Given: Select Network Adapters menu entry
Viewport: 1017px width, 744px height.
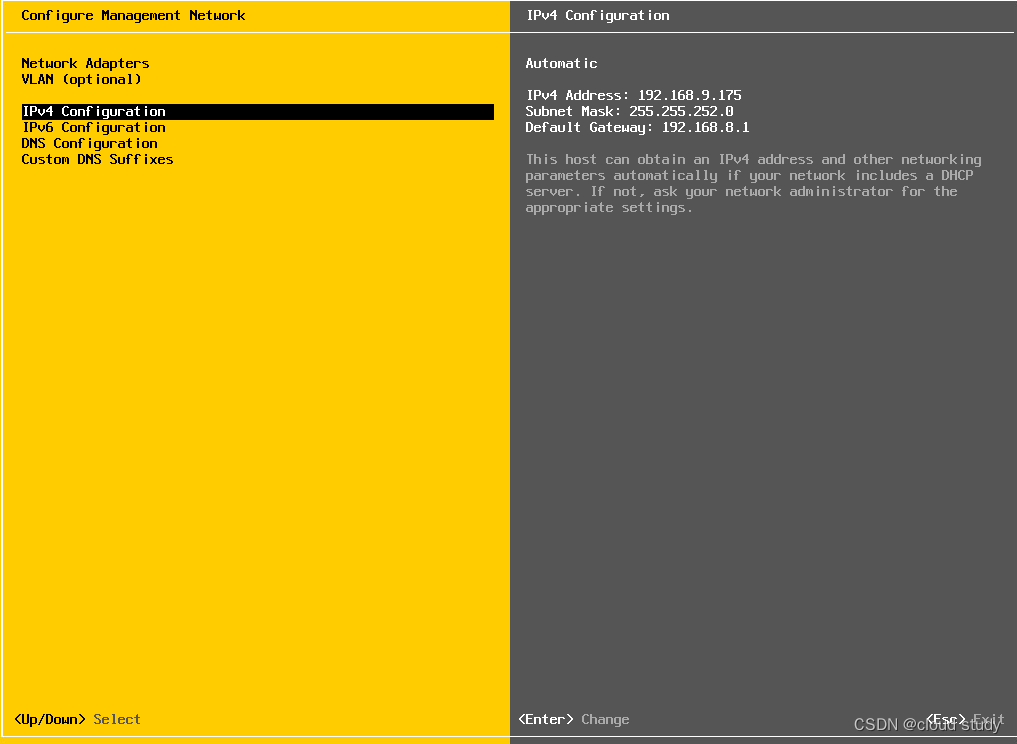Looking at the screenshot, I should click(x=85, y=64).
